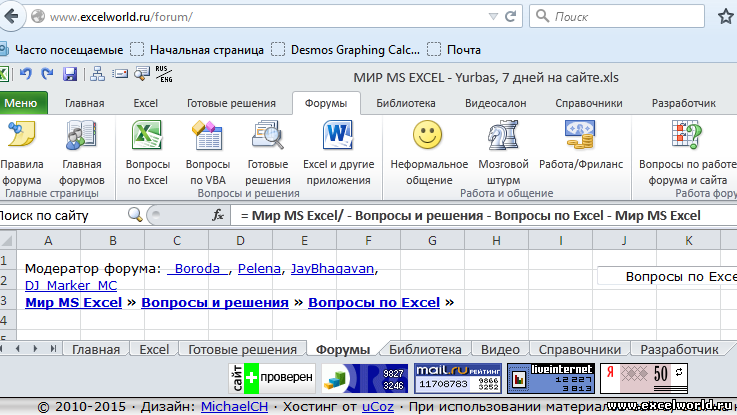Switch to the Видео sheet tab
The width and height of the screenshot is (737, 415).
pos(500,349)
